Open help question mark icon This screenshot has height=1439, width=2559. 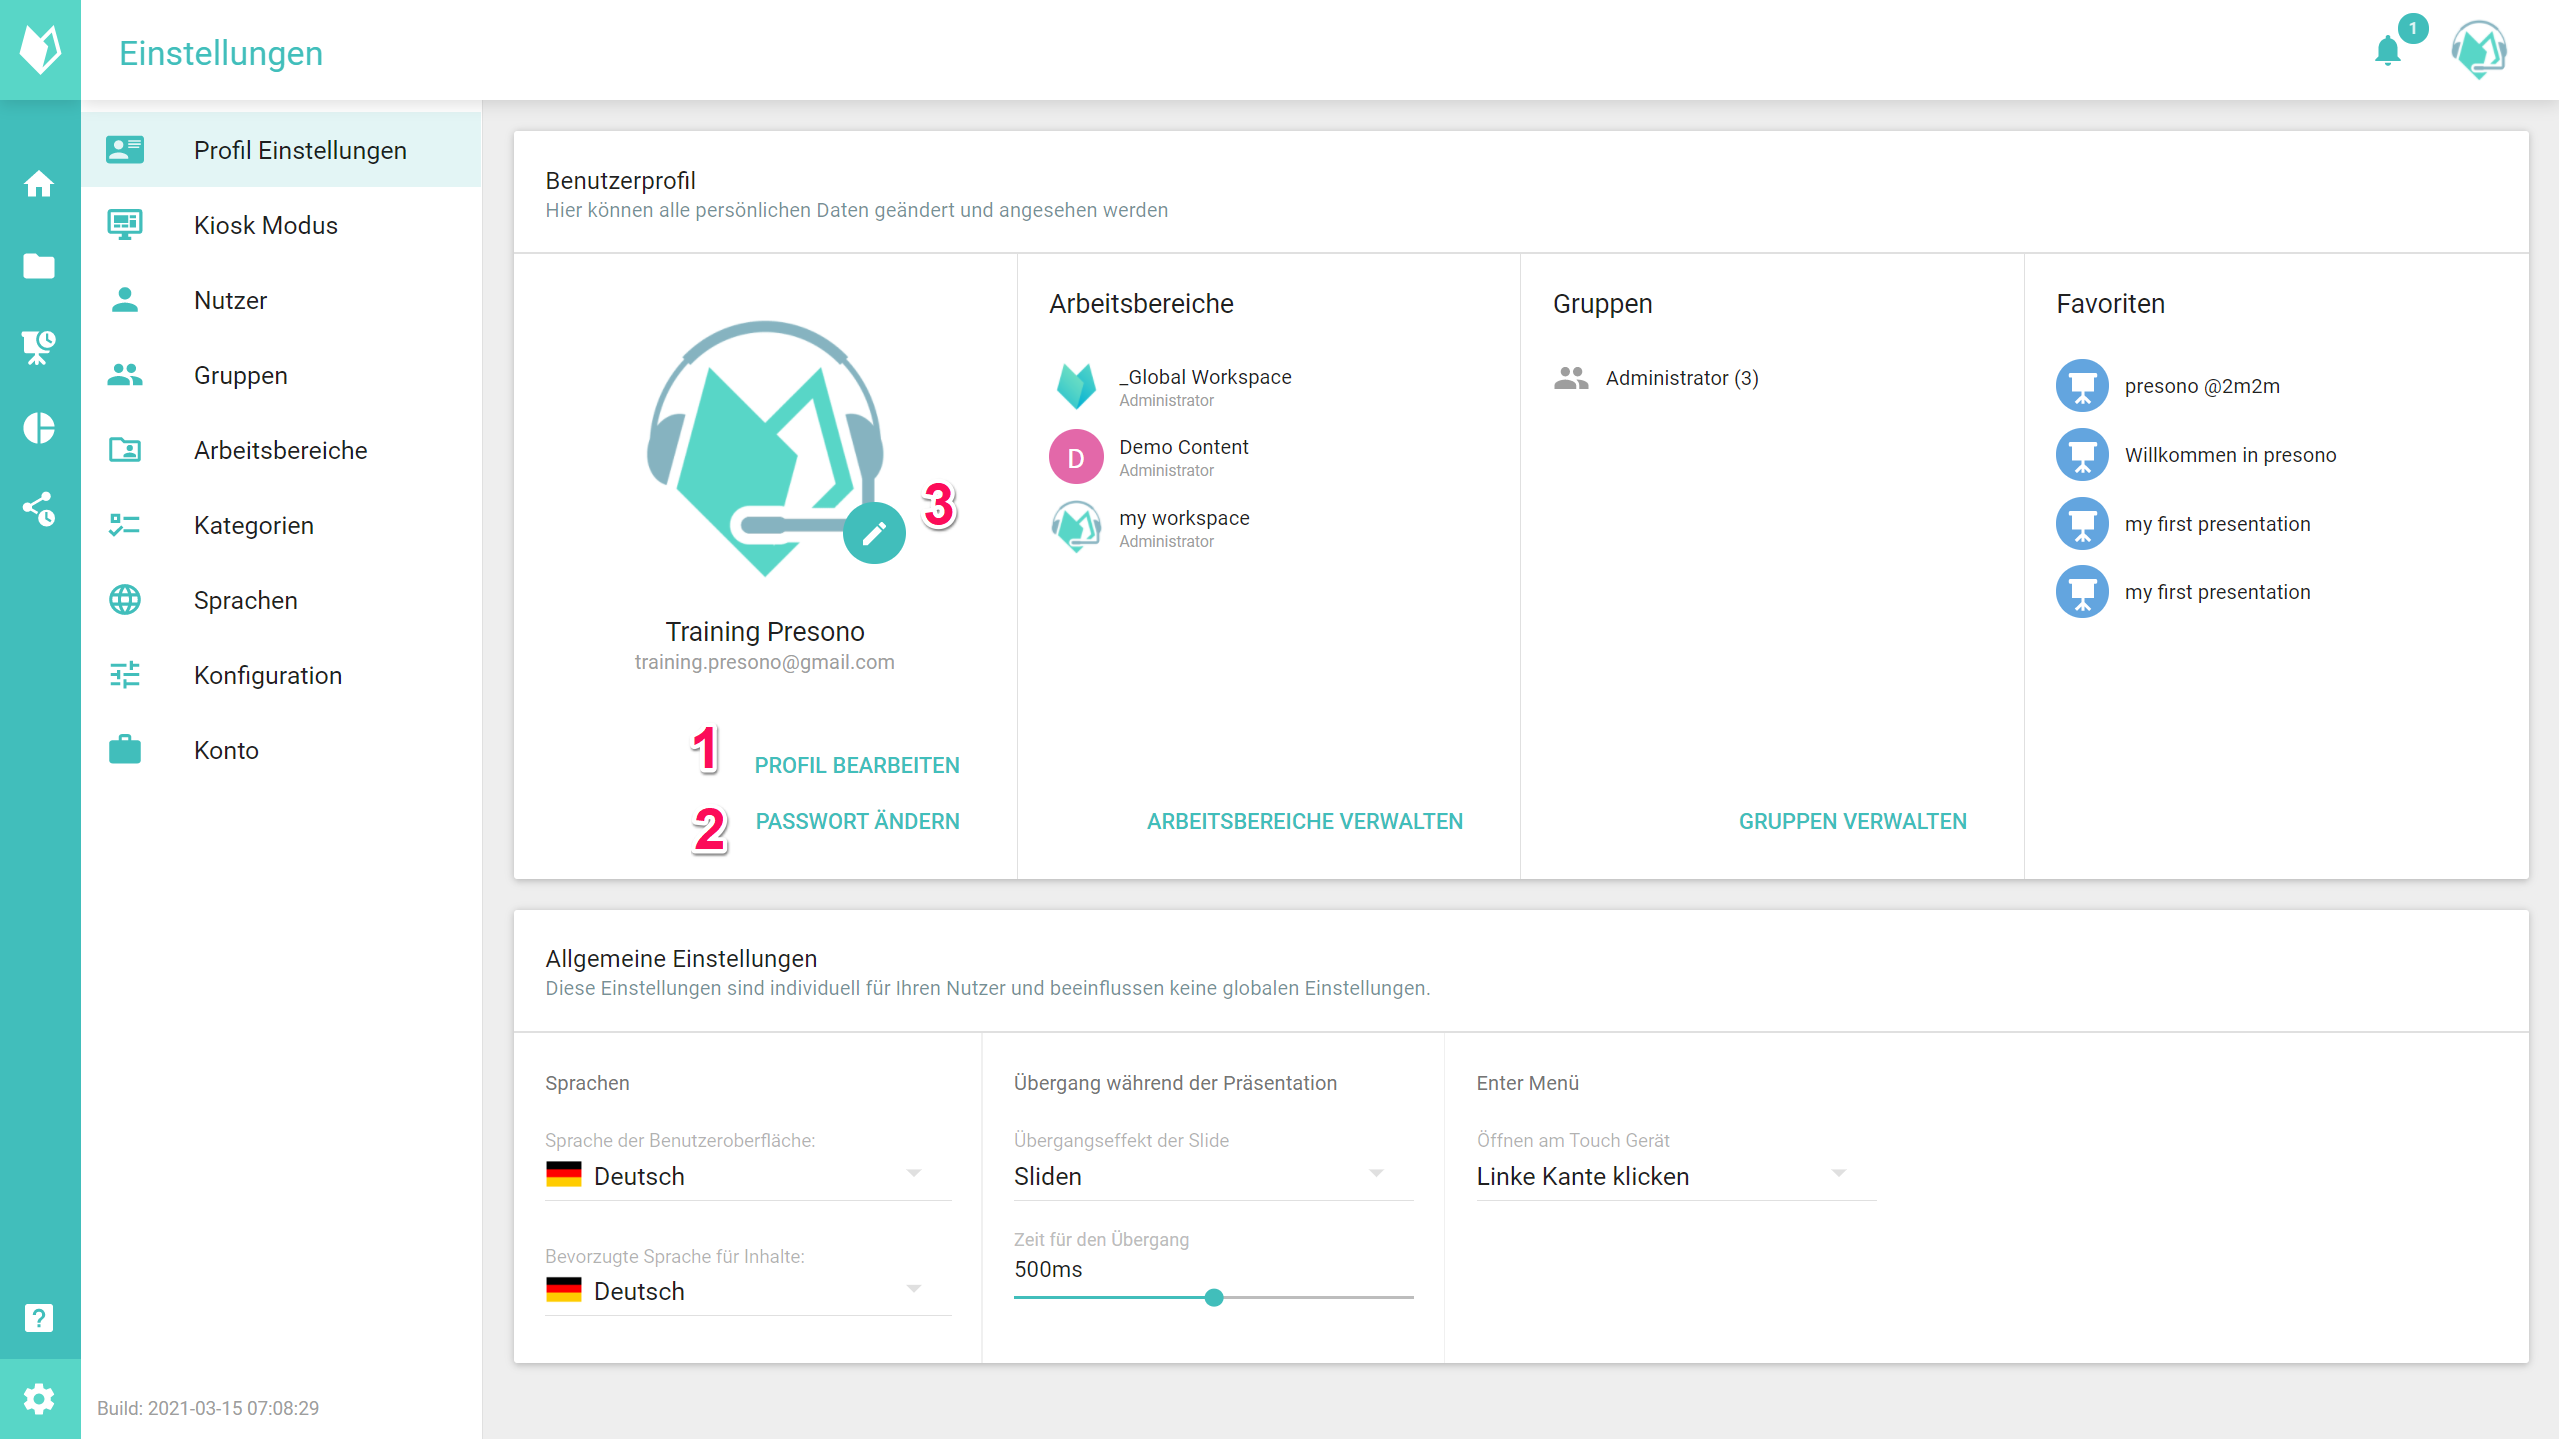pyautogui.click(x=39, y=1318)
